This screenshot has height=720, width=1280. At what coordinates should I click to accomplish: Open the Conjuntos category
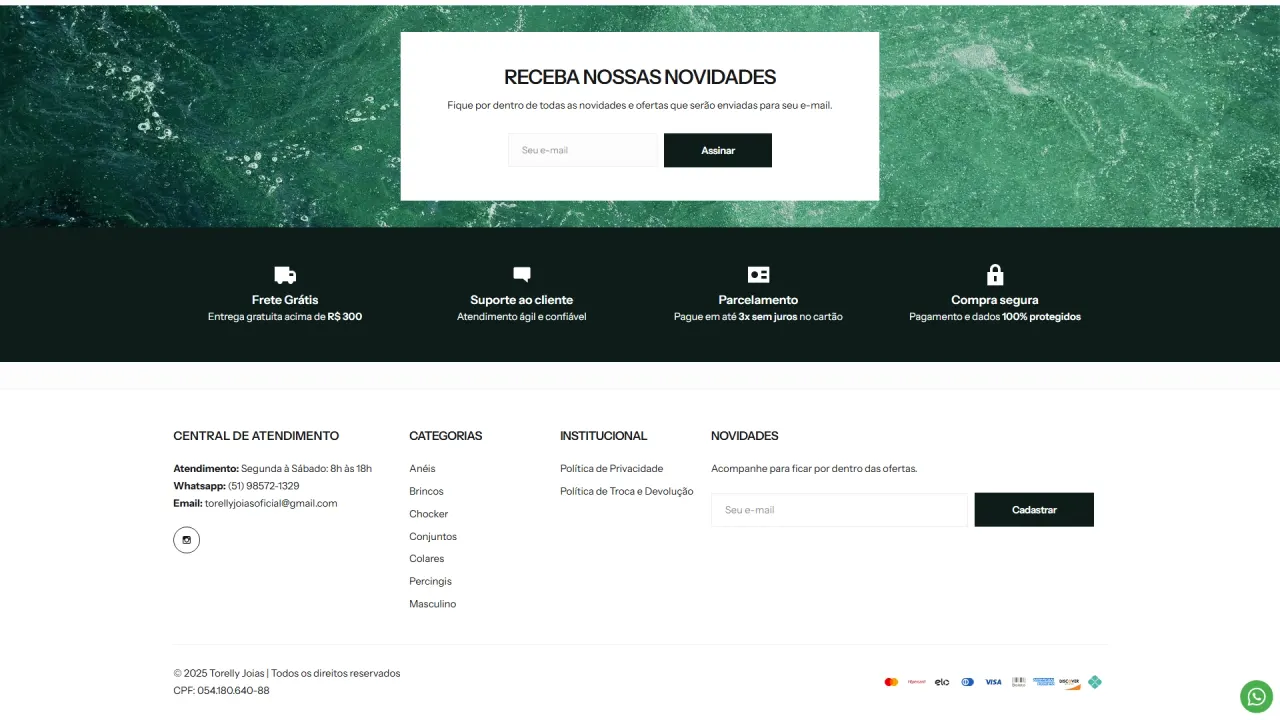coord(433,536)
